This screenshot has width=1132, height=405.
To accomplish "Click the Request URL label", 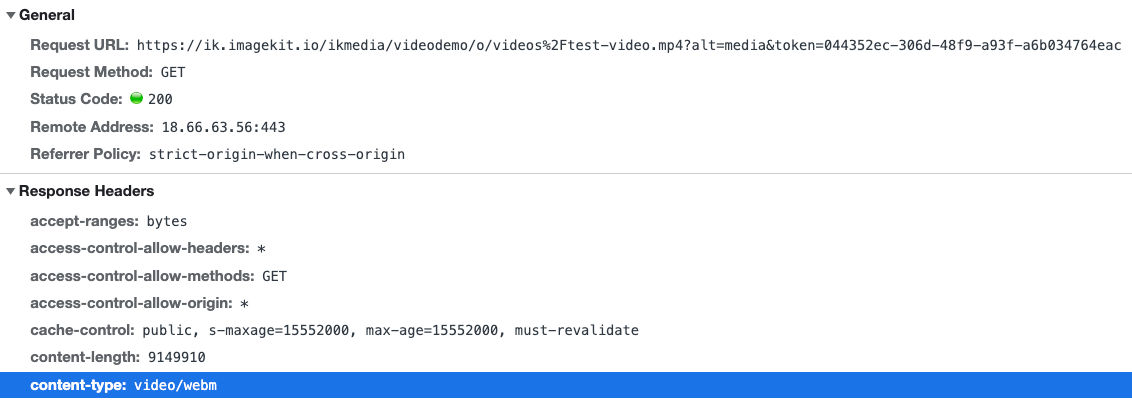I will tap(79, 45).
